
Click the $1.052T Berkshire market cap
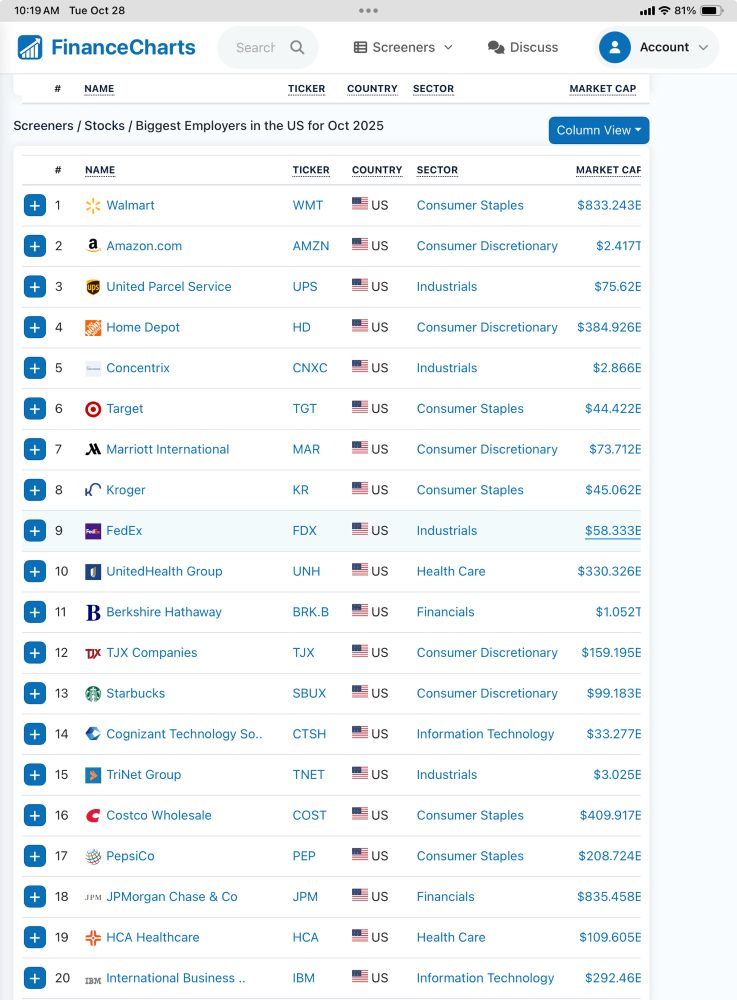coord(618,612)
